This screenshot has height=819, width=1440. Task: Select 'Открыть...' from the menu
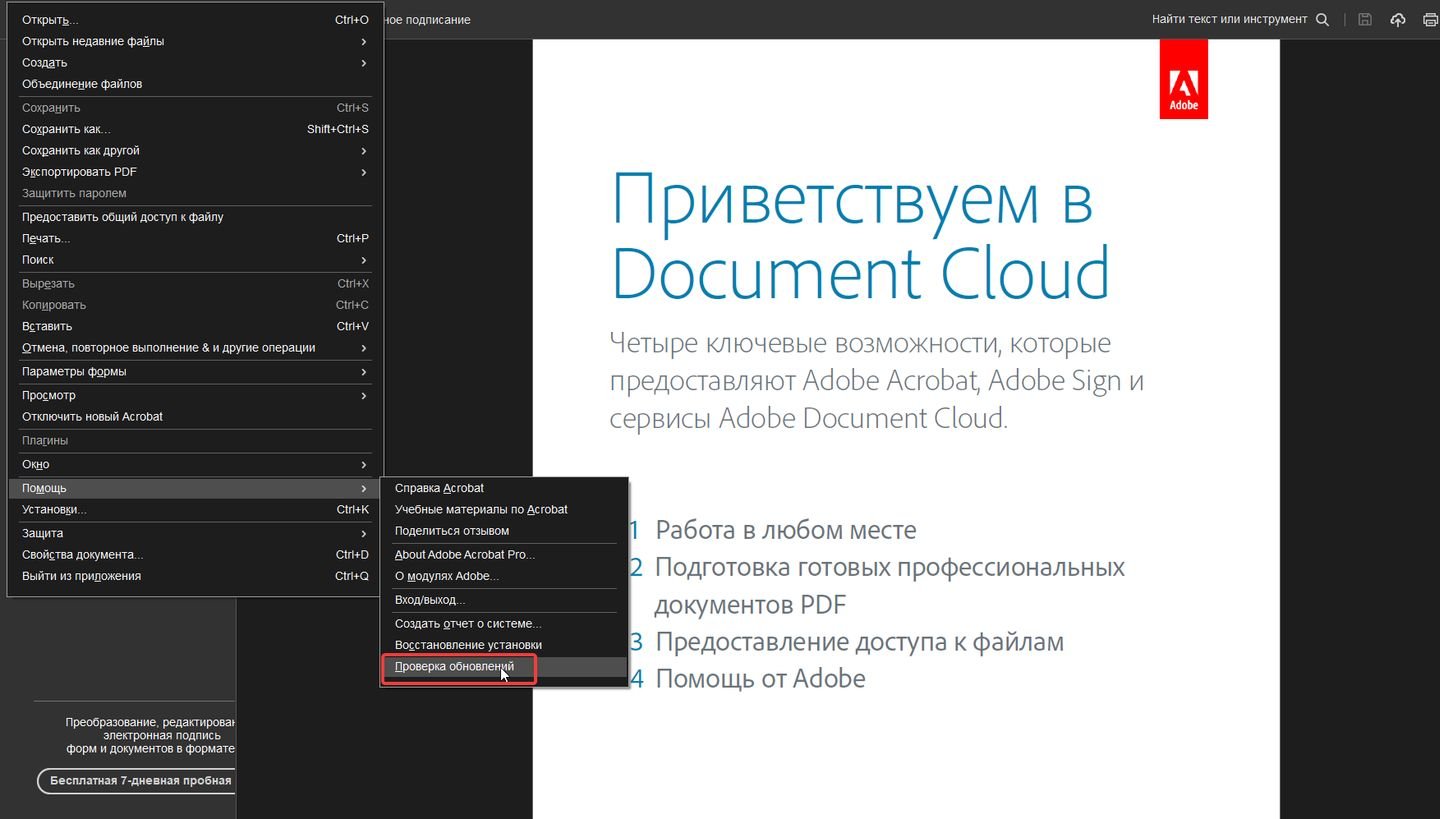click(x=195, y=20)
